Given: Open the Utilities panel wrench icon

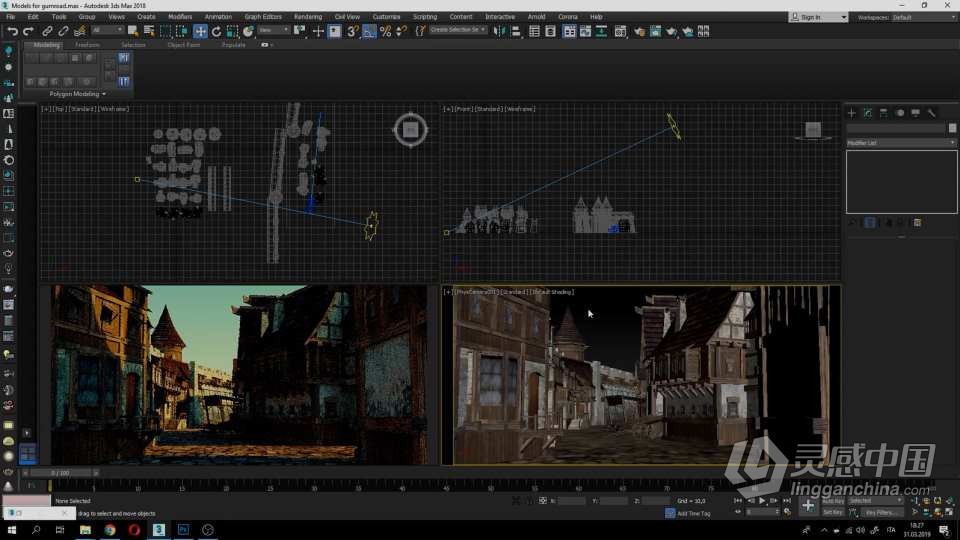Looking at the screenshot, I should pos(931,113).
